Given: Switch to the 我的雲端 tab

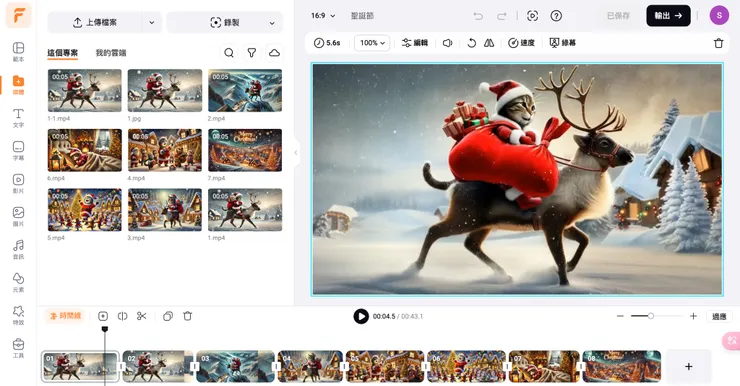Looking at the screenshot, I should click(x=111, y=53).
